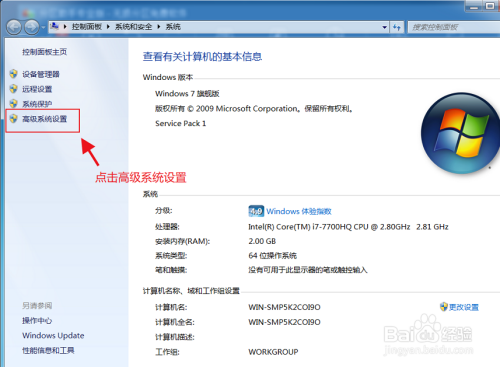Click shield icon beside 设备管理器
The height and width of the screenshot is (367, 500).
pos(14,74)
